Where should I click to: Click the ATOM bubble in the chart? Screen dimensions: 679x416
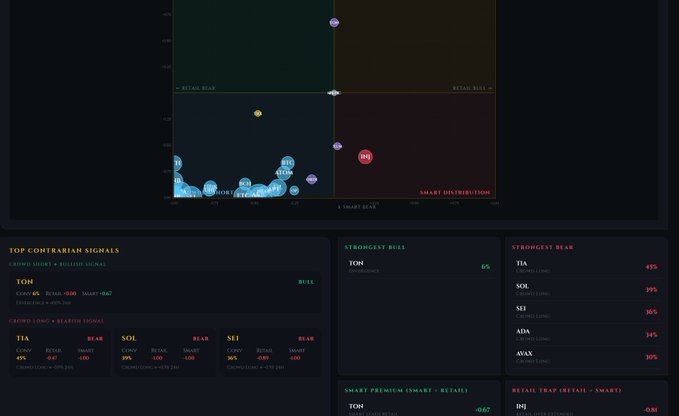(284, 173)
